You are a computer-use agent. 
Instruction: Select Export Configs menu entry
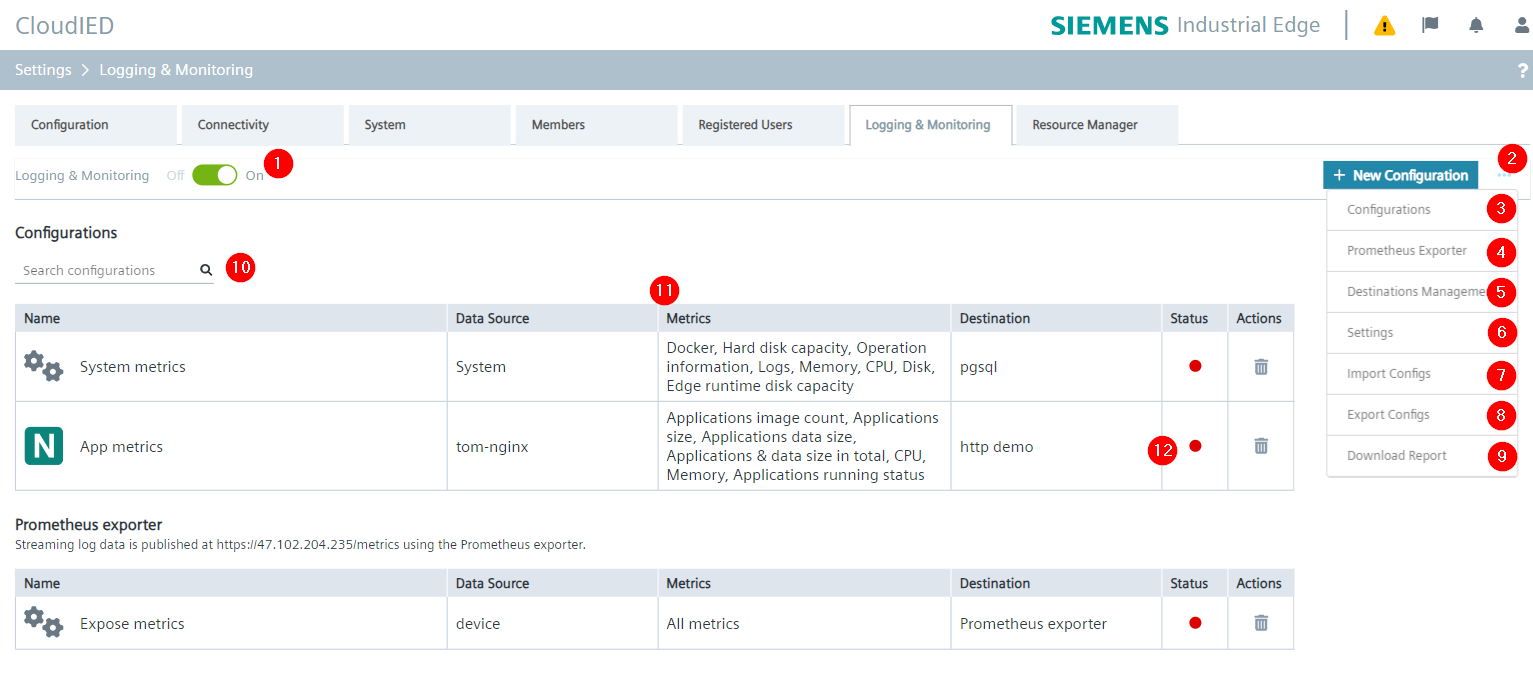click(1388, 415)
